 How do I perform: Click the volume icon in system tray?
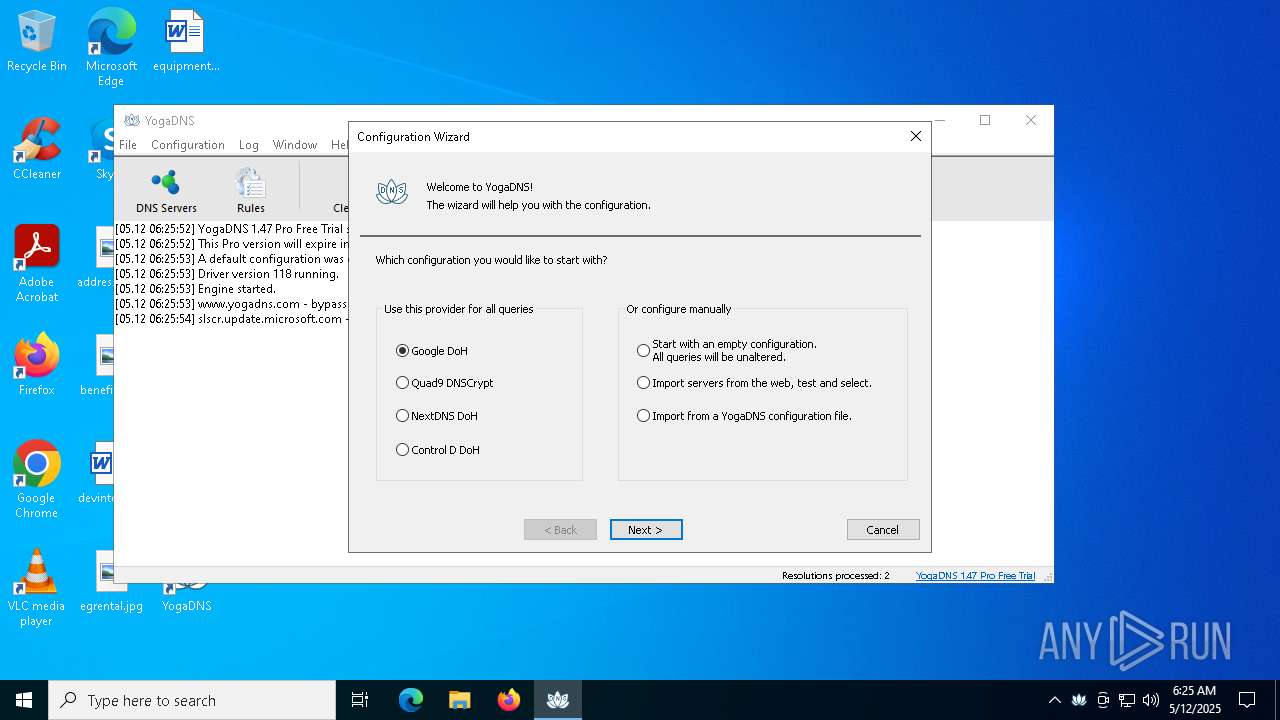pyautogui.click(x=1151, y=700)
